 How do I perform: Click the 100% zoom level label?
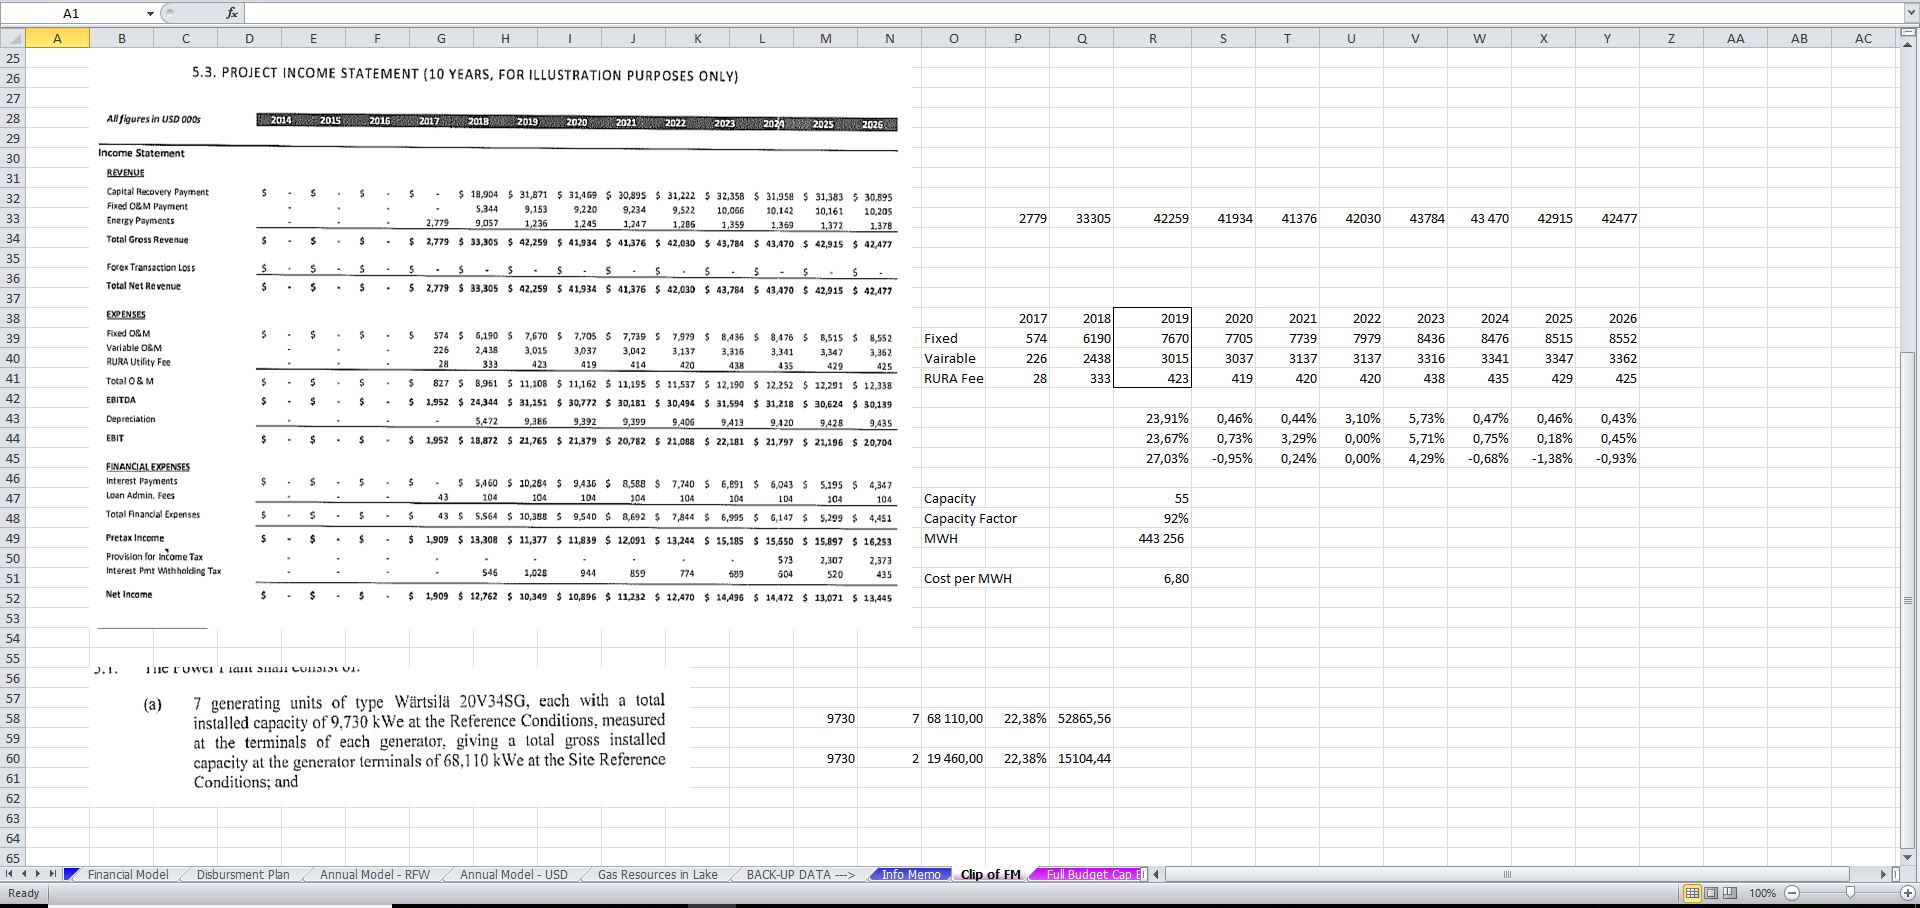1763,892
